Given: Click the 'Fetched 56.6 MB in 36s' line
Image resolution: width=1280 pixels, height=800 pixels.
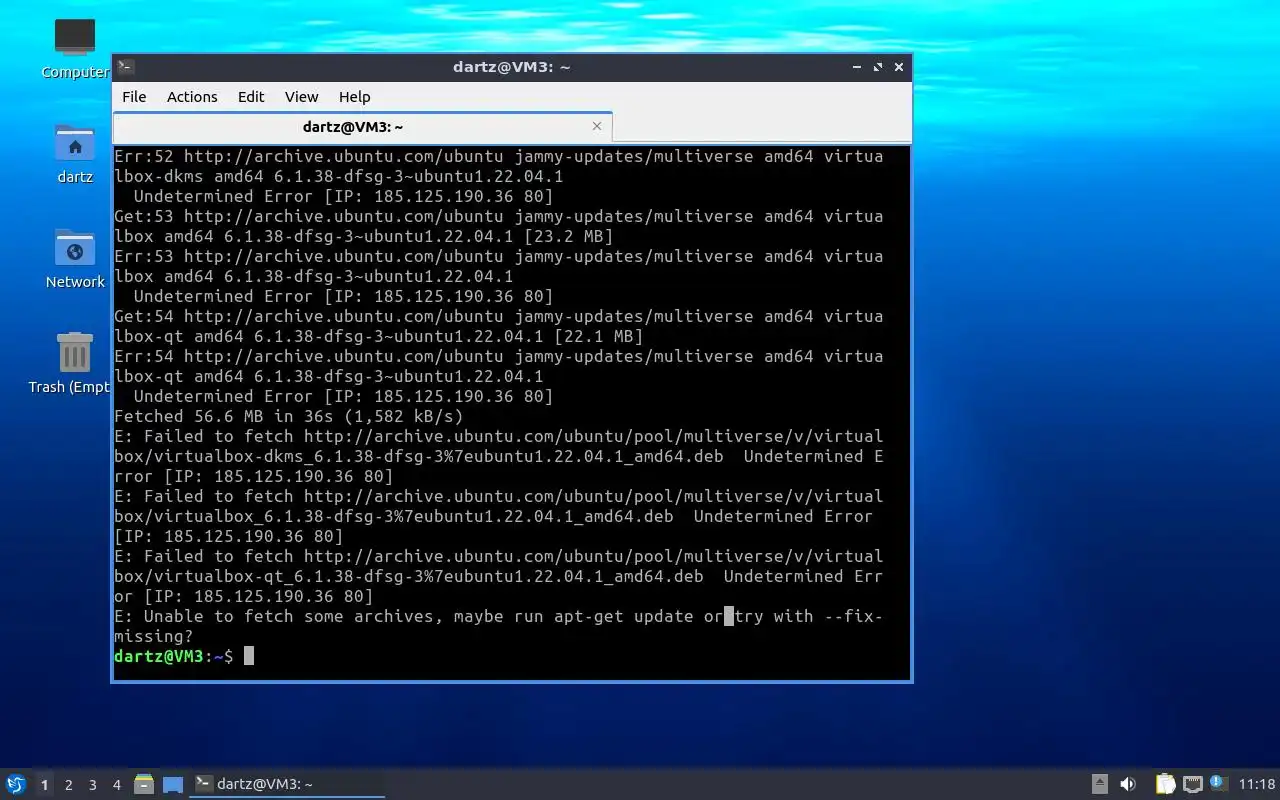Looking at the screenshot, I should pos(289,416).
